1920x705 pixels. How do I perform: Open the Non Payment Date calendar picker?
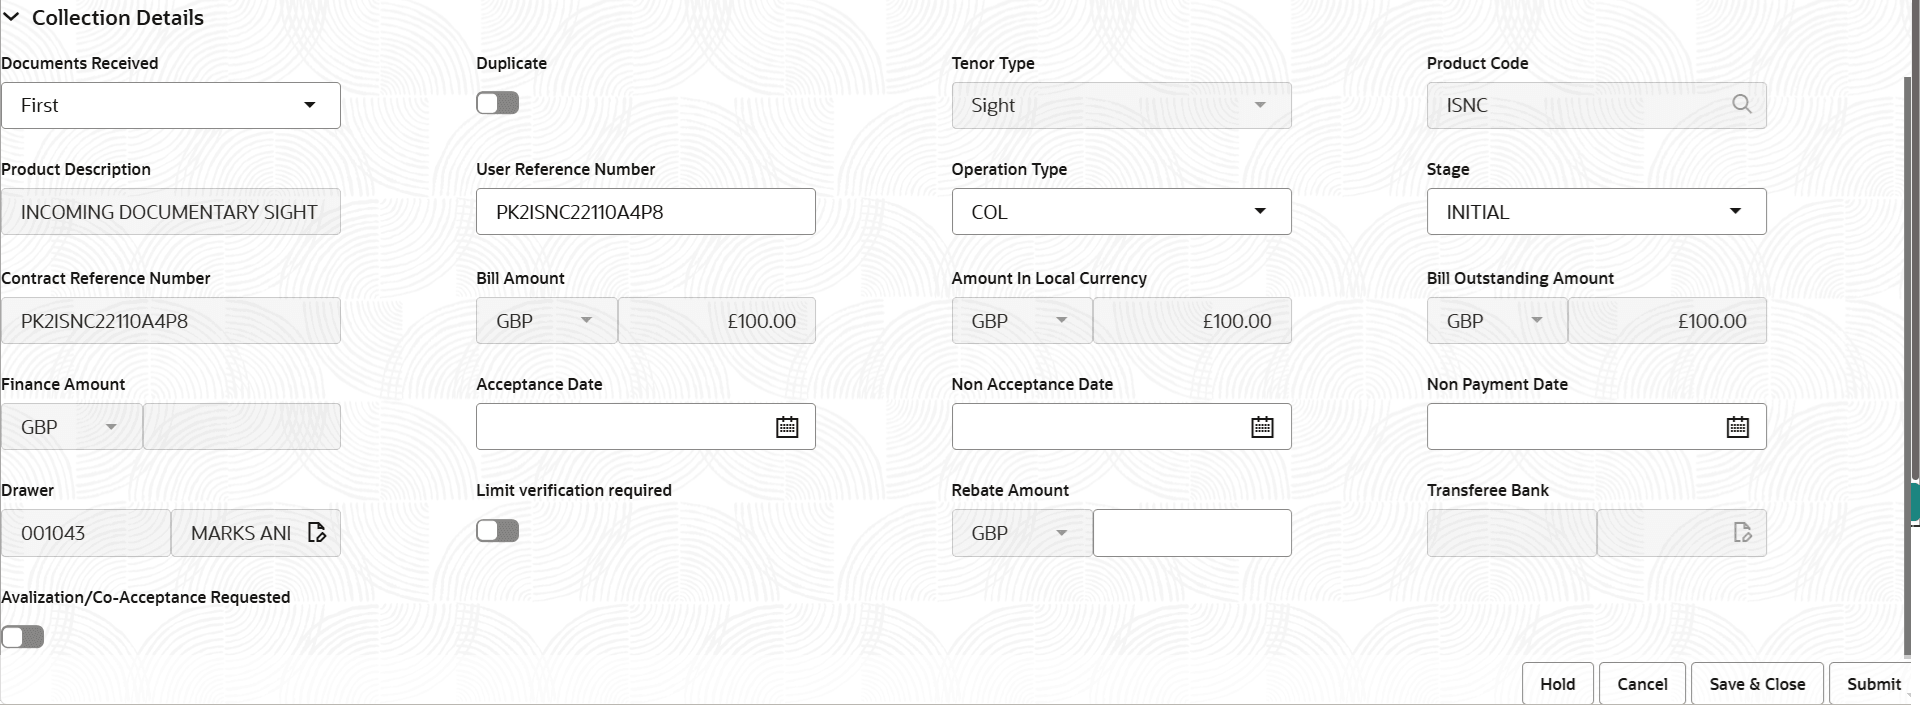[1737, 426]
